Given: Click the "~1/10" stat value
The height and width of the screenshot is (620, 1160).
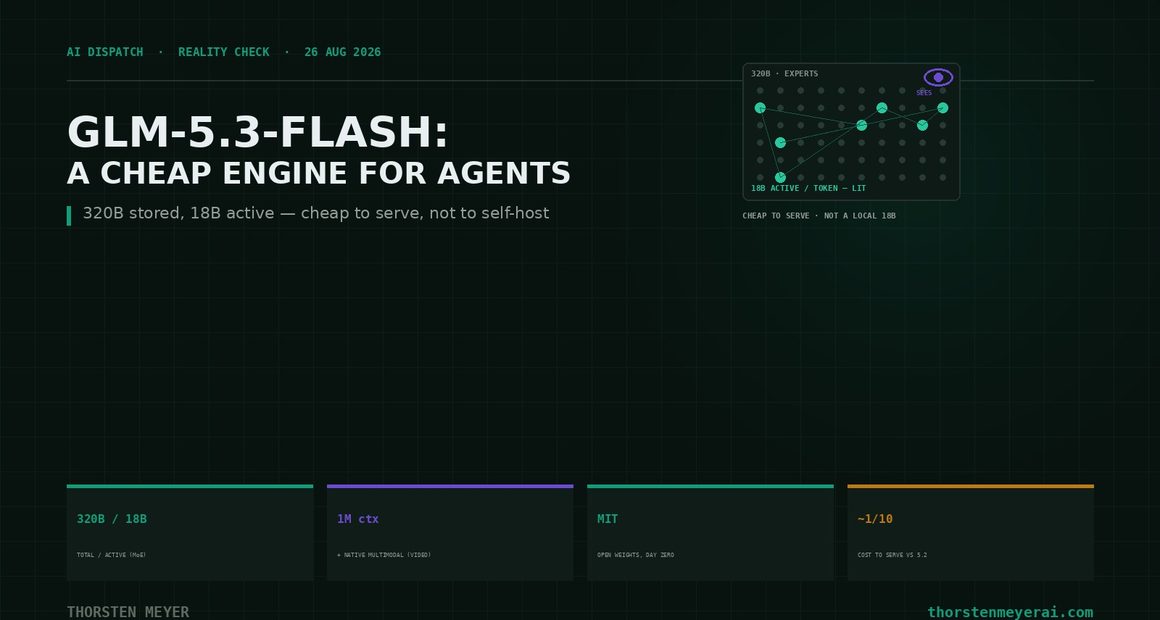Looking at the screenshot, I should click(875, 519).
